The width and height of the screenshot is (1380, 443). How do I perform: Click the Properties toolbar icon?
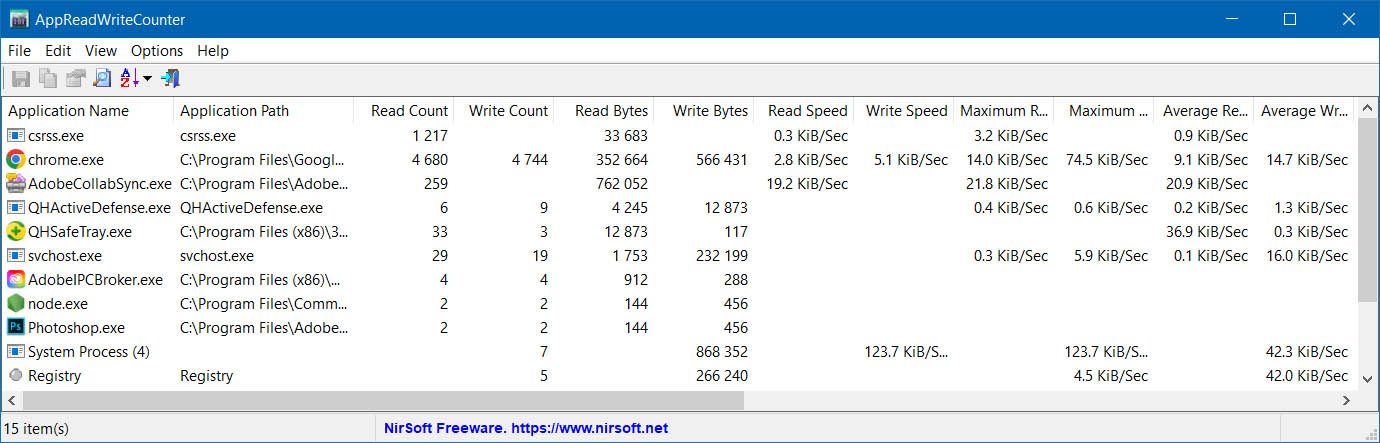click(75, 78)
